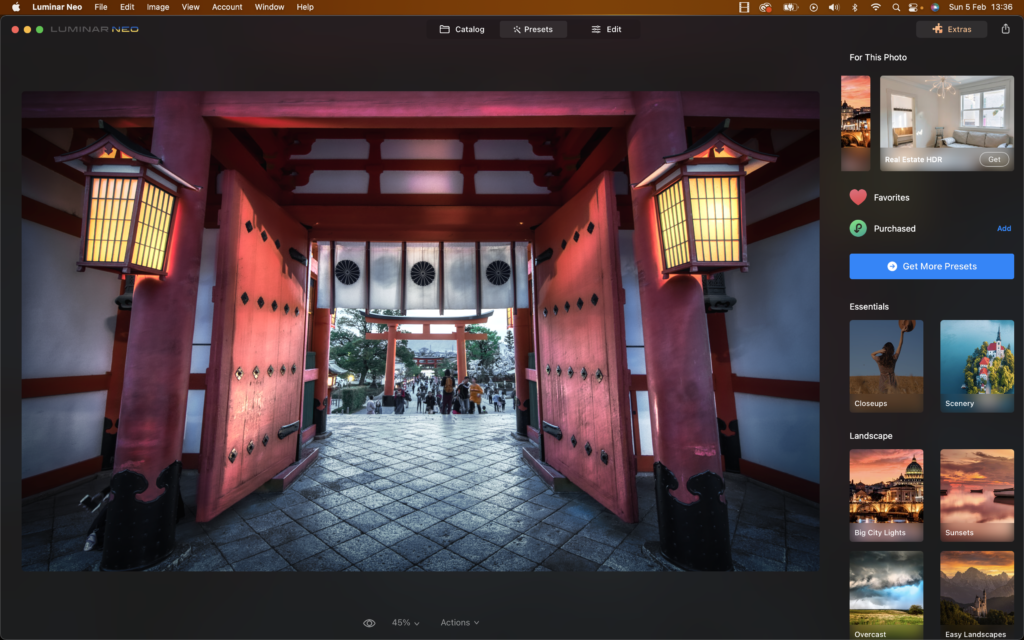Click the Bluetooth menu bar icon

(x=854, y=7)
